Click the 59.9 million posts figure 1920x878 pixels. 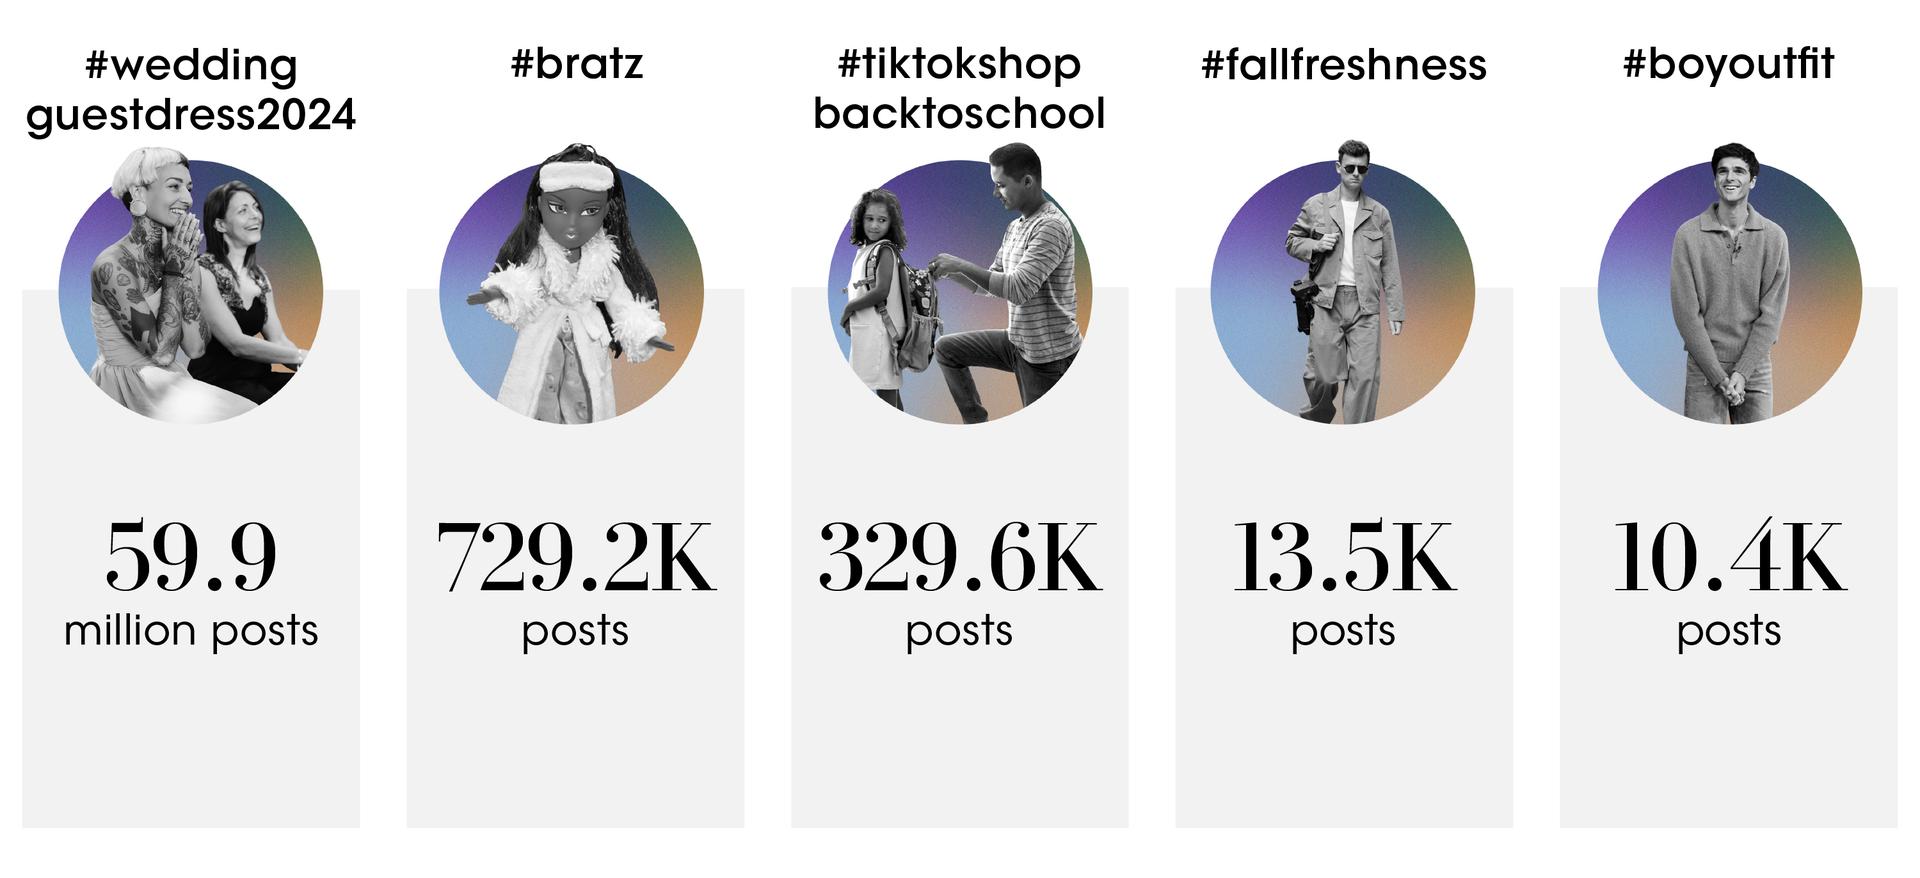tap(191, 556)
